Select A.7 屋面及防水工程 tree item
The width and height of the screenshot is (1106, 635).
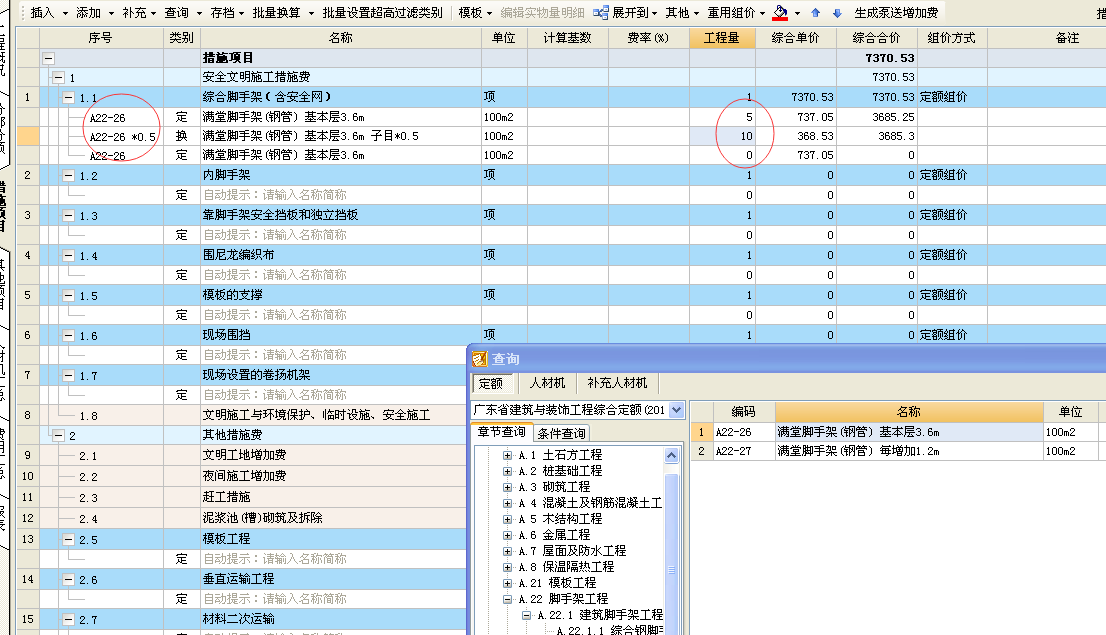click(571, 551)
